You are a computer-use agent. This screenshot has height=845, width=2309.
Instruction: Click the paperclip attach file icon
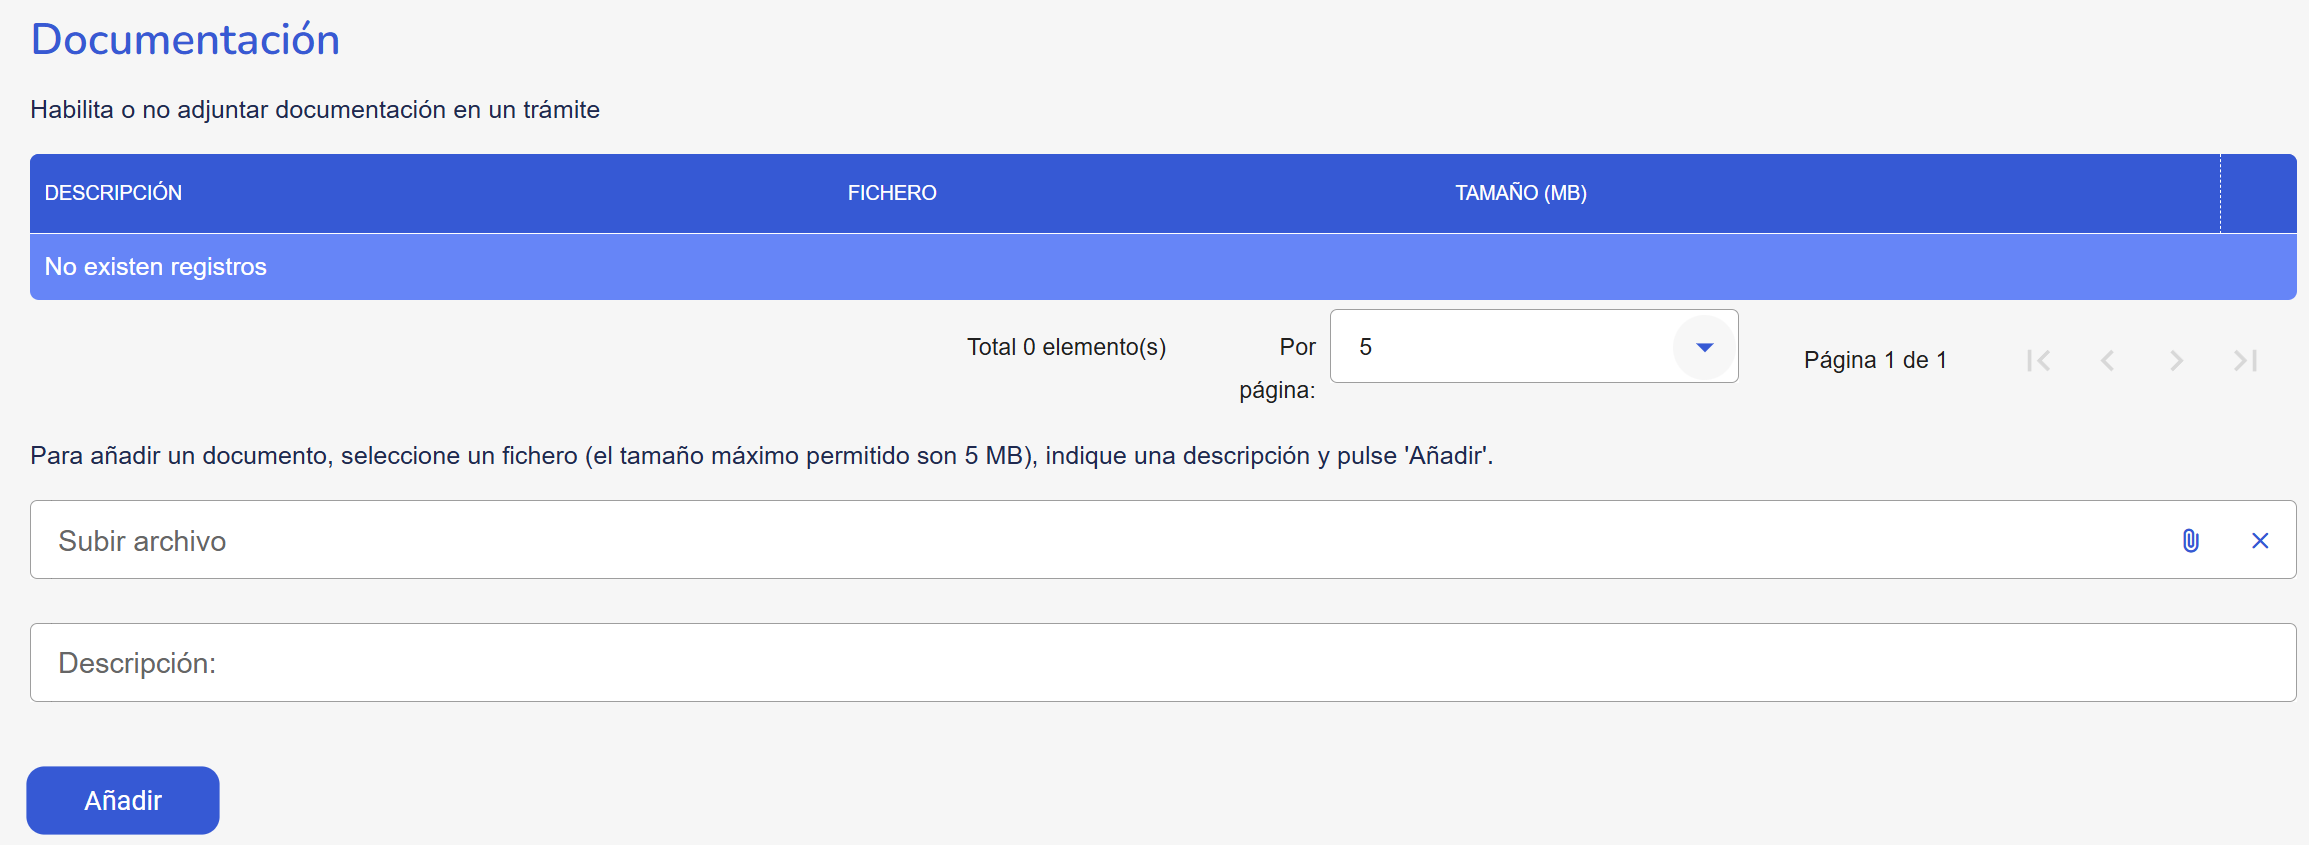tap(2190, 541)
